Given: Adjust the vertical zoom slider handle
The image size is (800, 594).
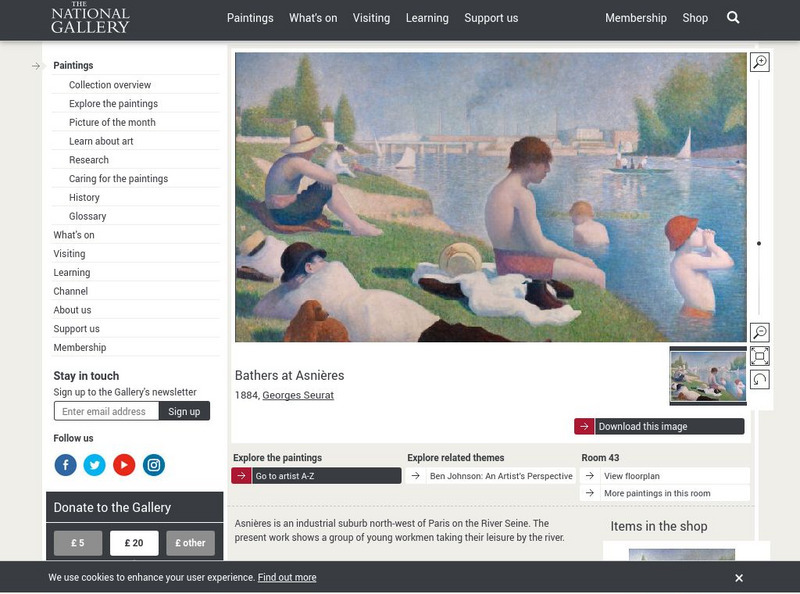Looking at the screenshot, I should click(x=759, y=243).
